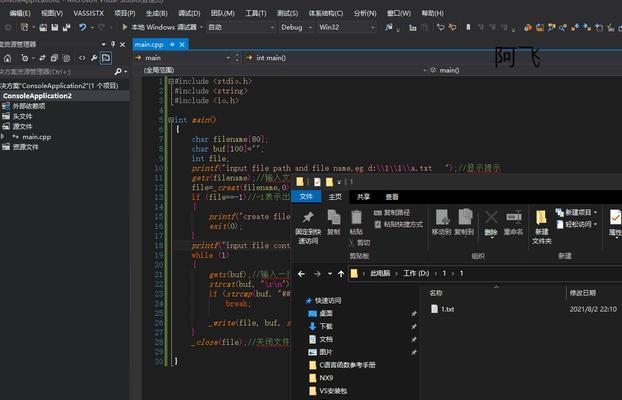Click the search magnifier in Solution Explorer
The image size is (622, 400).
(118, 72)
